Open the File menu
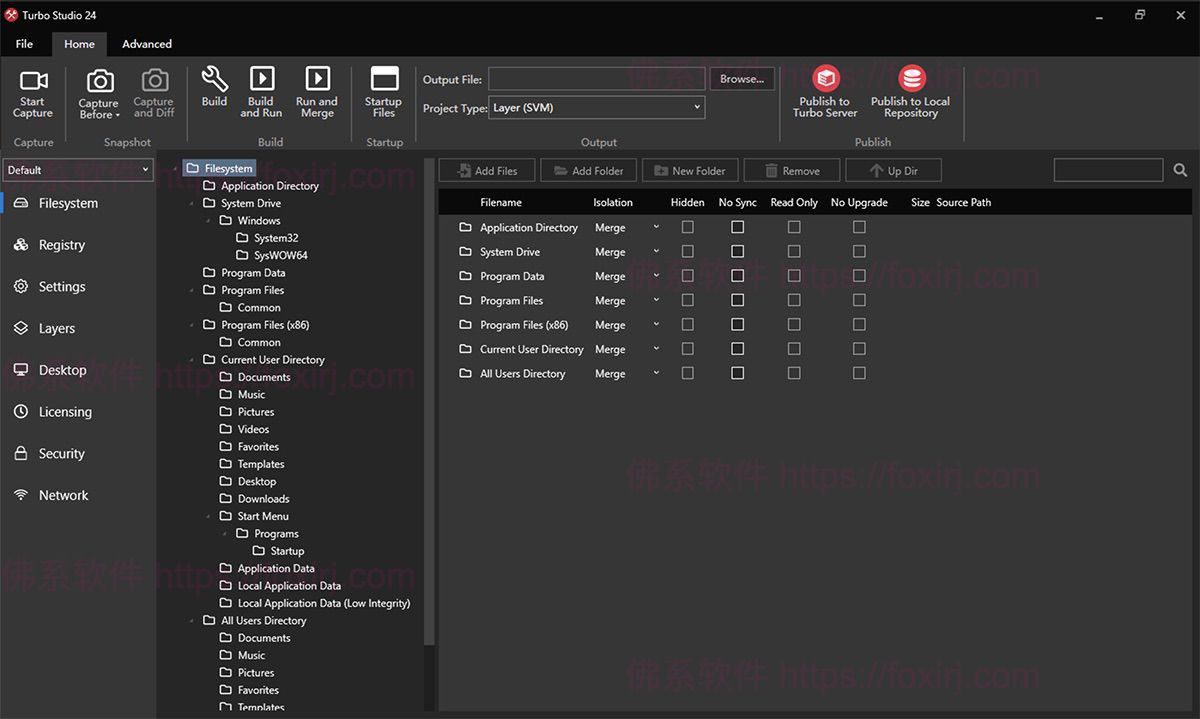Screen dimensions: 1200x719 [x=24, y=44]
